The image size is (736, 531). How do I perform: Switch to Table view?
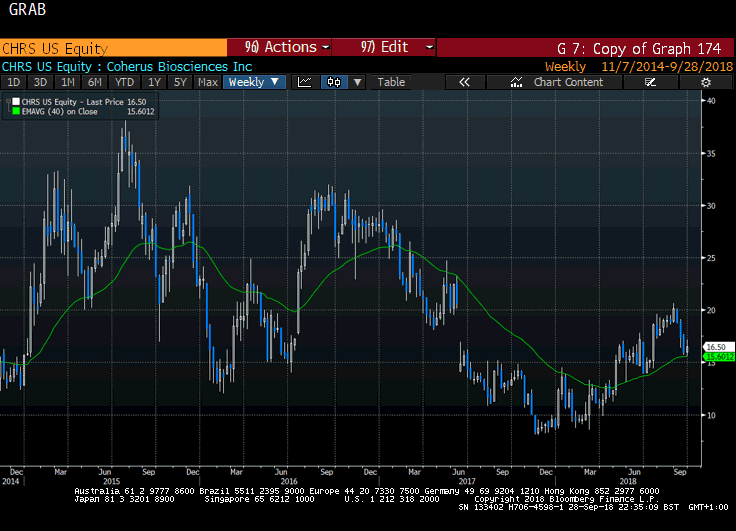click(391, 82)
